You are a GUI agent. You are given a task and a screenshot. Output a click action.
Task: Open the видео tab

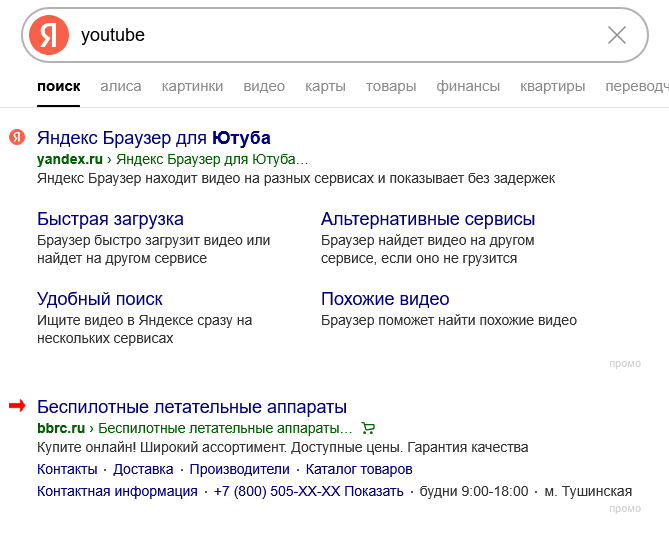[264, 86]
